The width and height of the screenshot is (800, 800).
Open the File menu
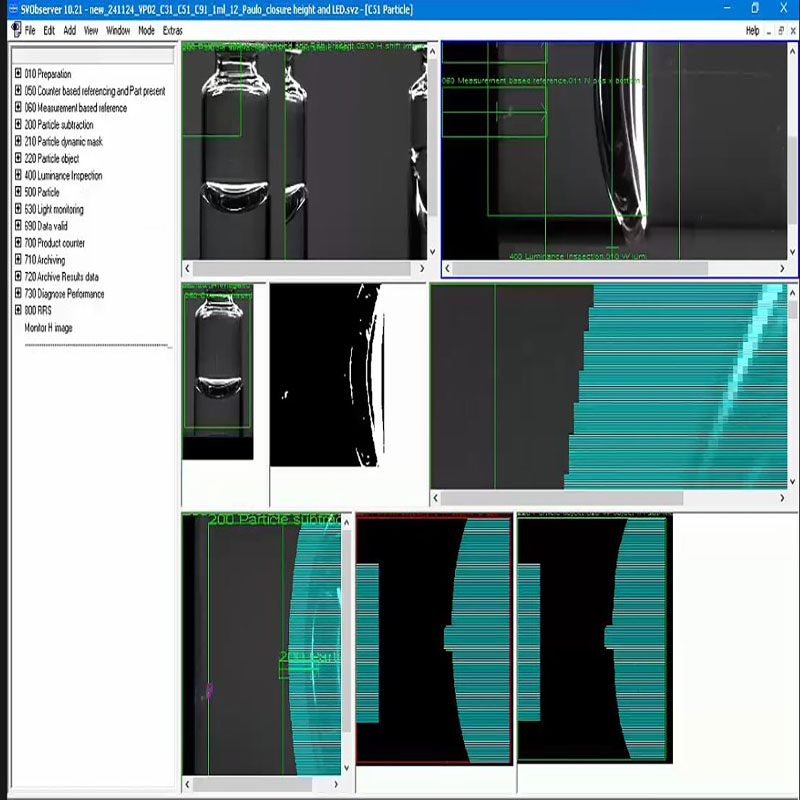[30, 30]
